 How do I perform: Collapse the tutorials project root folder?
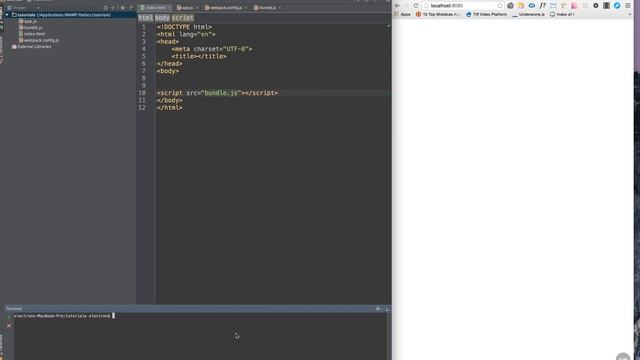[x=7, y=15]
